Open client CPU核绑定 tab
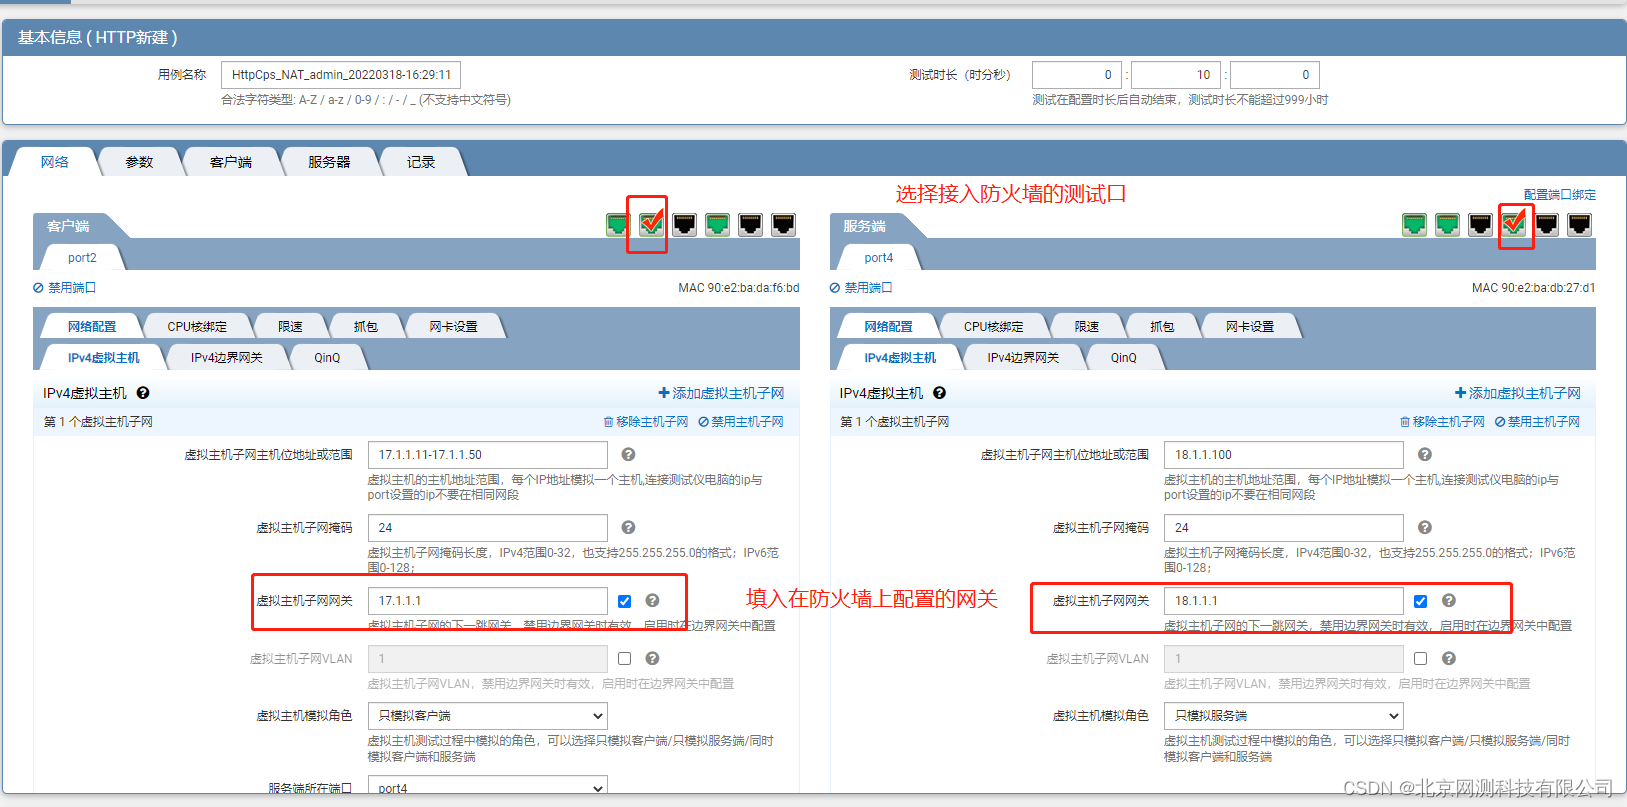 [x=197, y=327]
